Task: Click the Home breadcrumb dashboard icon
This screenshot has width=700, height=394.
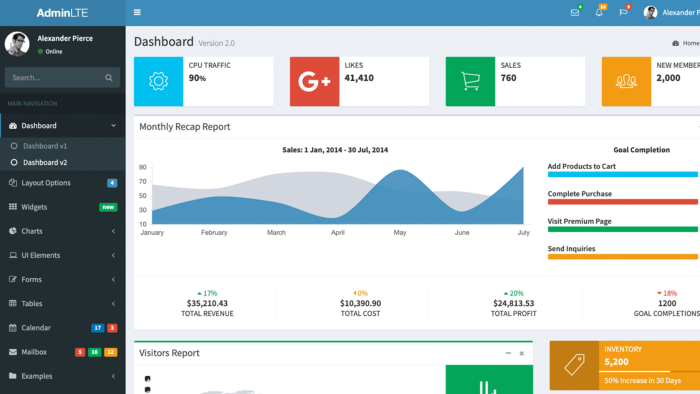Action: pos(675,43)
